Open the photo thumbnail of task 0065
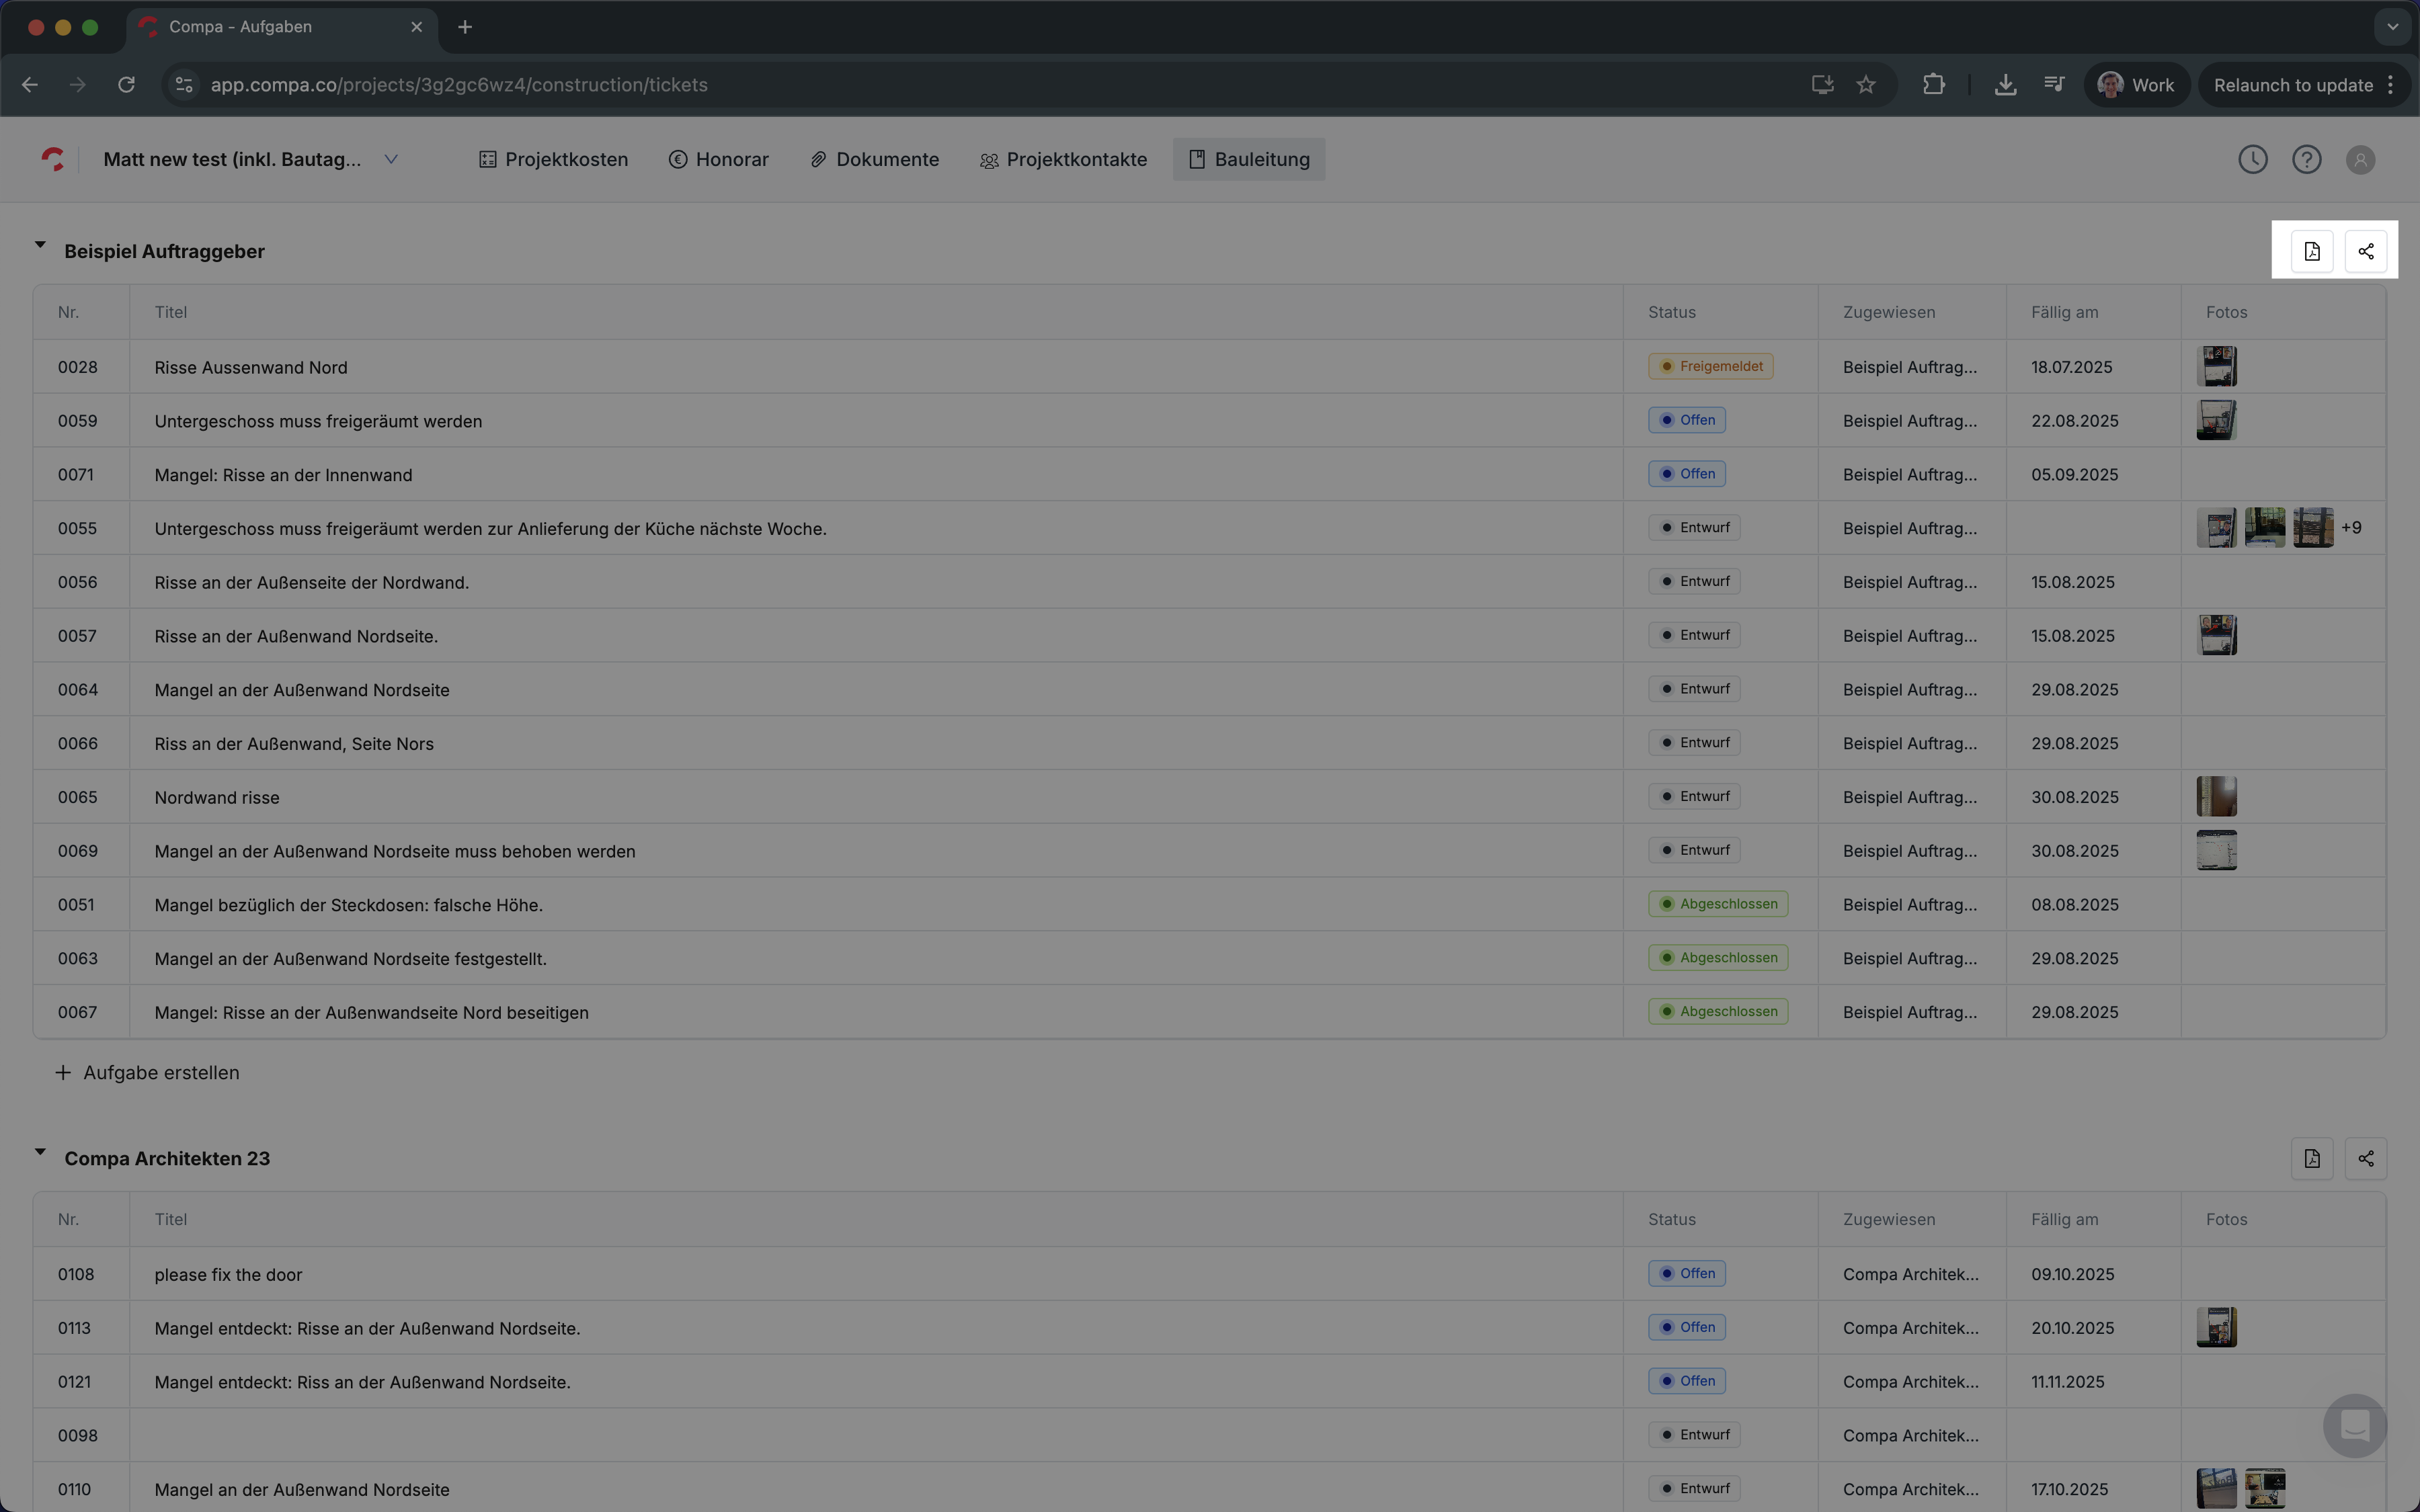The width and height of the screenshot is (2420, 1512). 2216,797
